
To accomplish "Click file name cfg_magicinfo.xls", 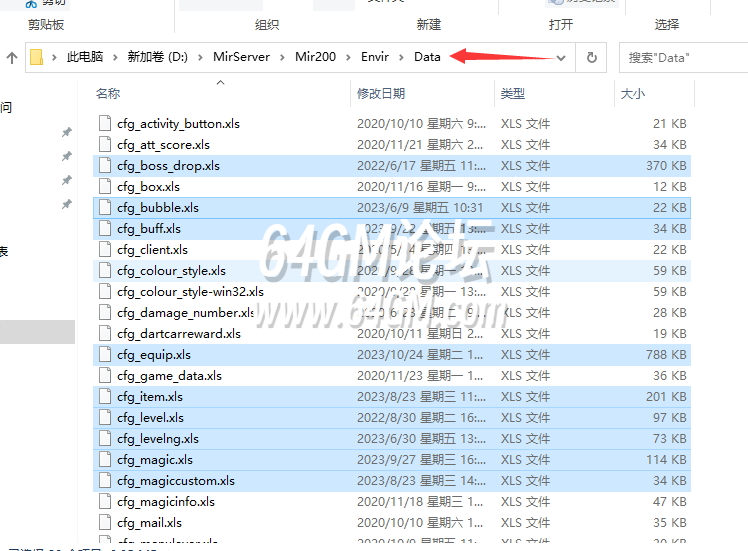I will pos(166,502).
